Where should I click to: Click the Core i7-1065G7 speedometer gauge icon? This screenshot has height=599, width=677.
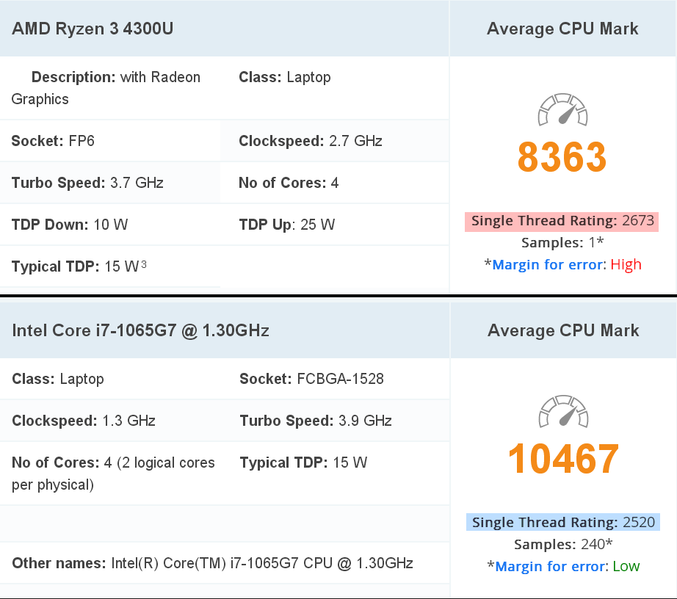coord(562,411)
